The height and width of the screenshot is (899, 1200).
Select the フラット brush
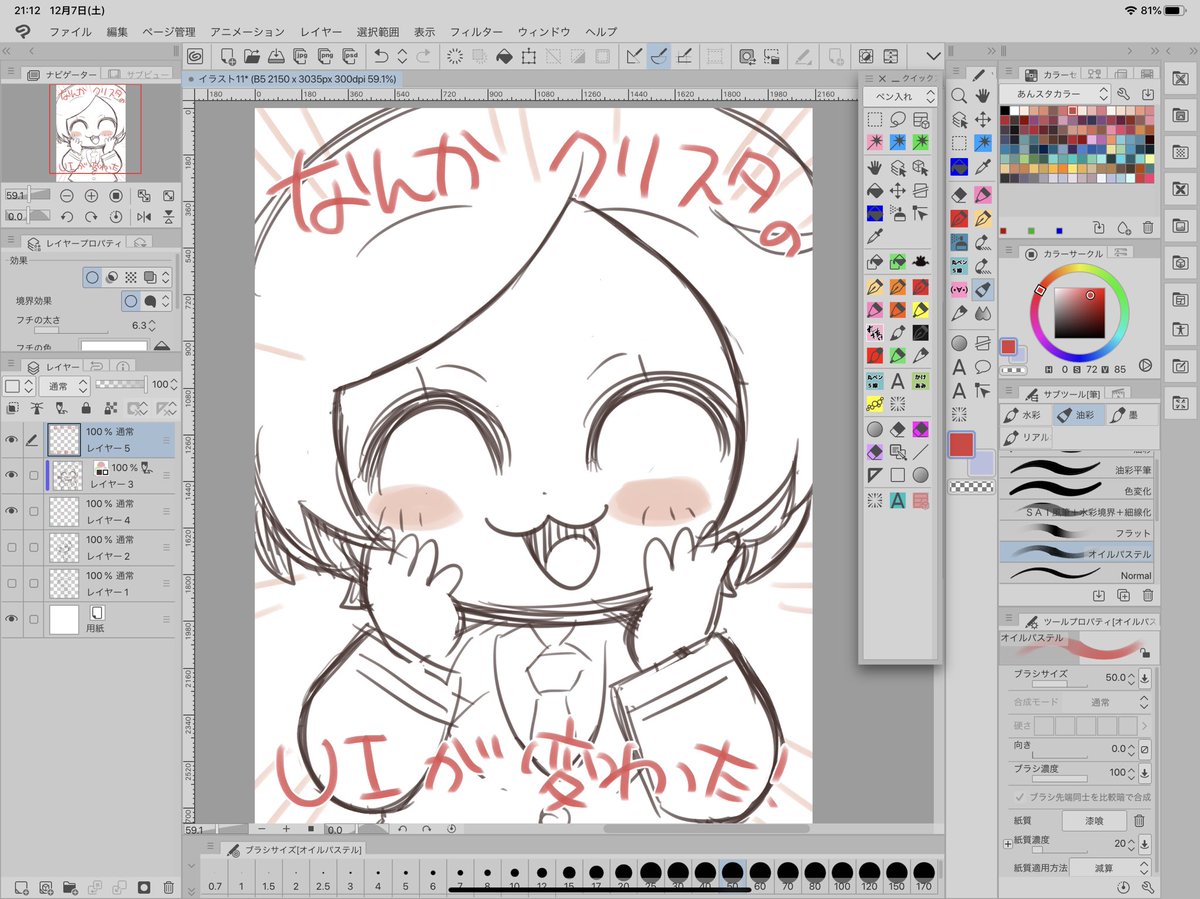[1078, 532]
